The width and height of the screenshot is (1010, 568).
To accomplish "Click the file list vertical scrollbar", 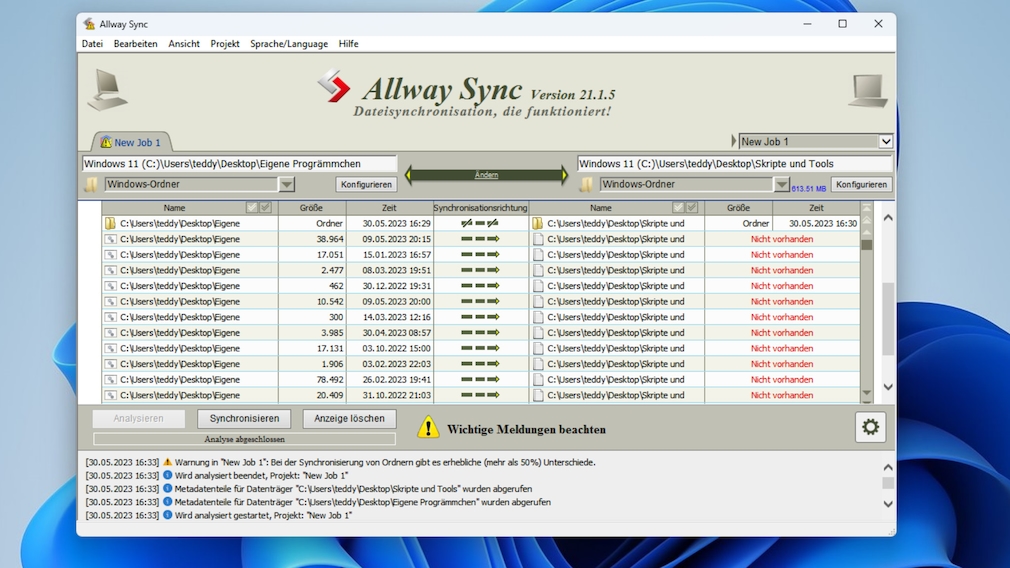I will [x=887, y=320].
